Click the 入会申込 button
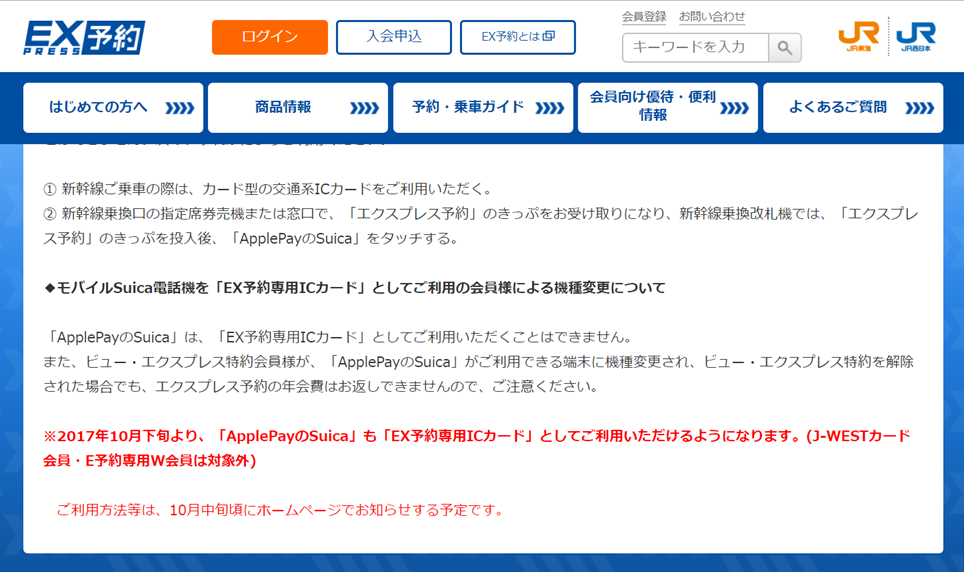This screenshot has width=964, height=572. [394, 37]
